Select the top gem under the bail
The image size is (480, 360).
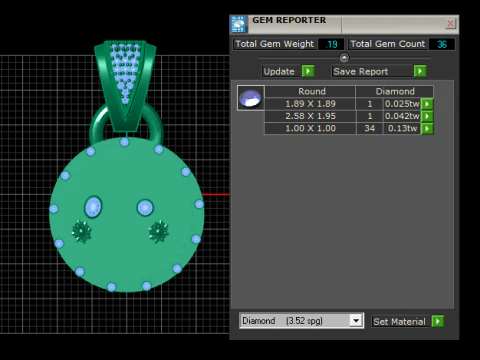[x=124, y=142]
